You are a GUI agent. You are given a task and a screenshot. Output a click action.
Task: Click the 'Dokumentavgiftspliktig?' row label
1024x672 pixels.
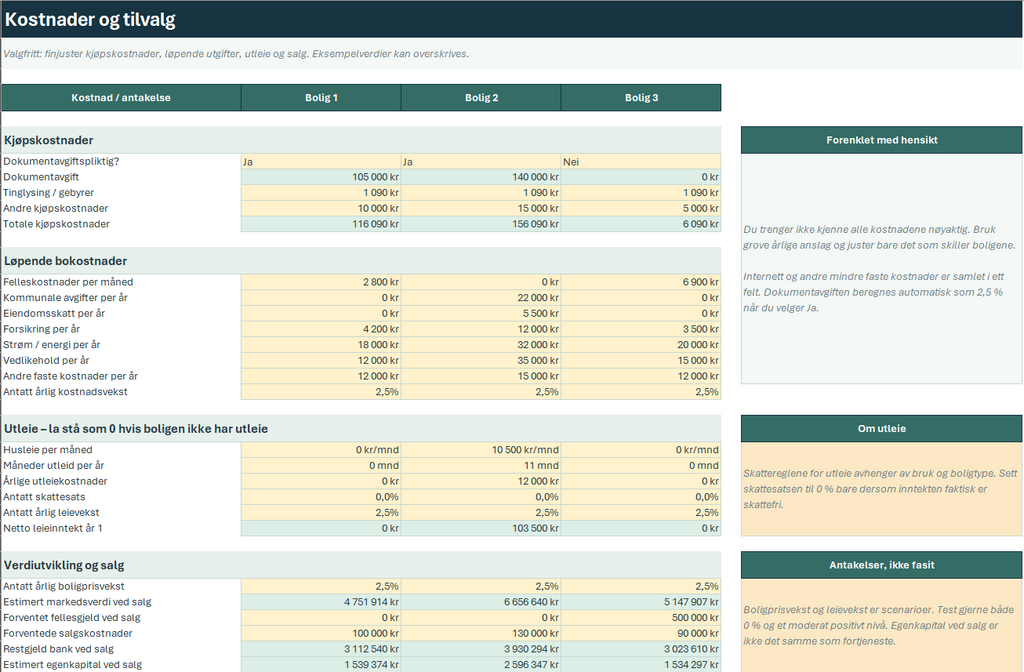click(x=61, y=161)
